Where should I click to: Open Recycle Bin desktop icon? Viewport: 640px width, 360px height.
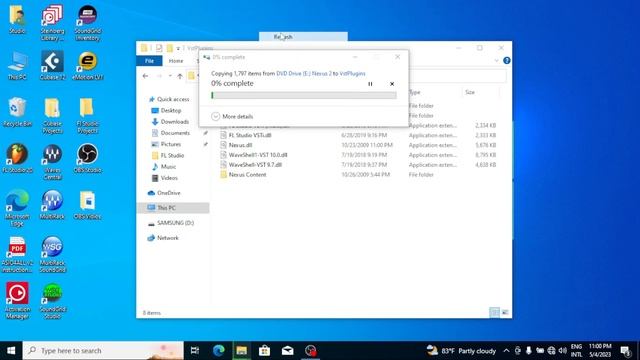17,112
